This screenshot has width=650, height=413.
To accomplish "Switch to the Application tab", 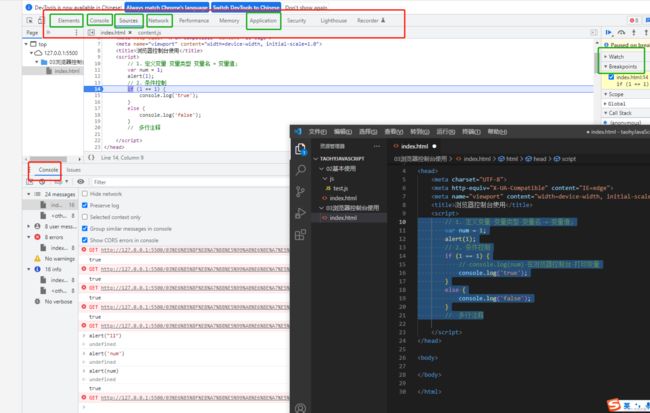I will coord(263,20).
